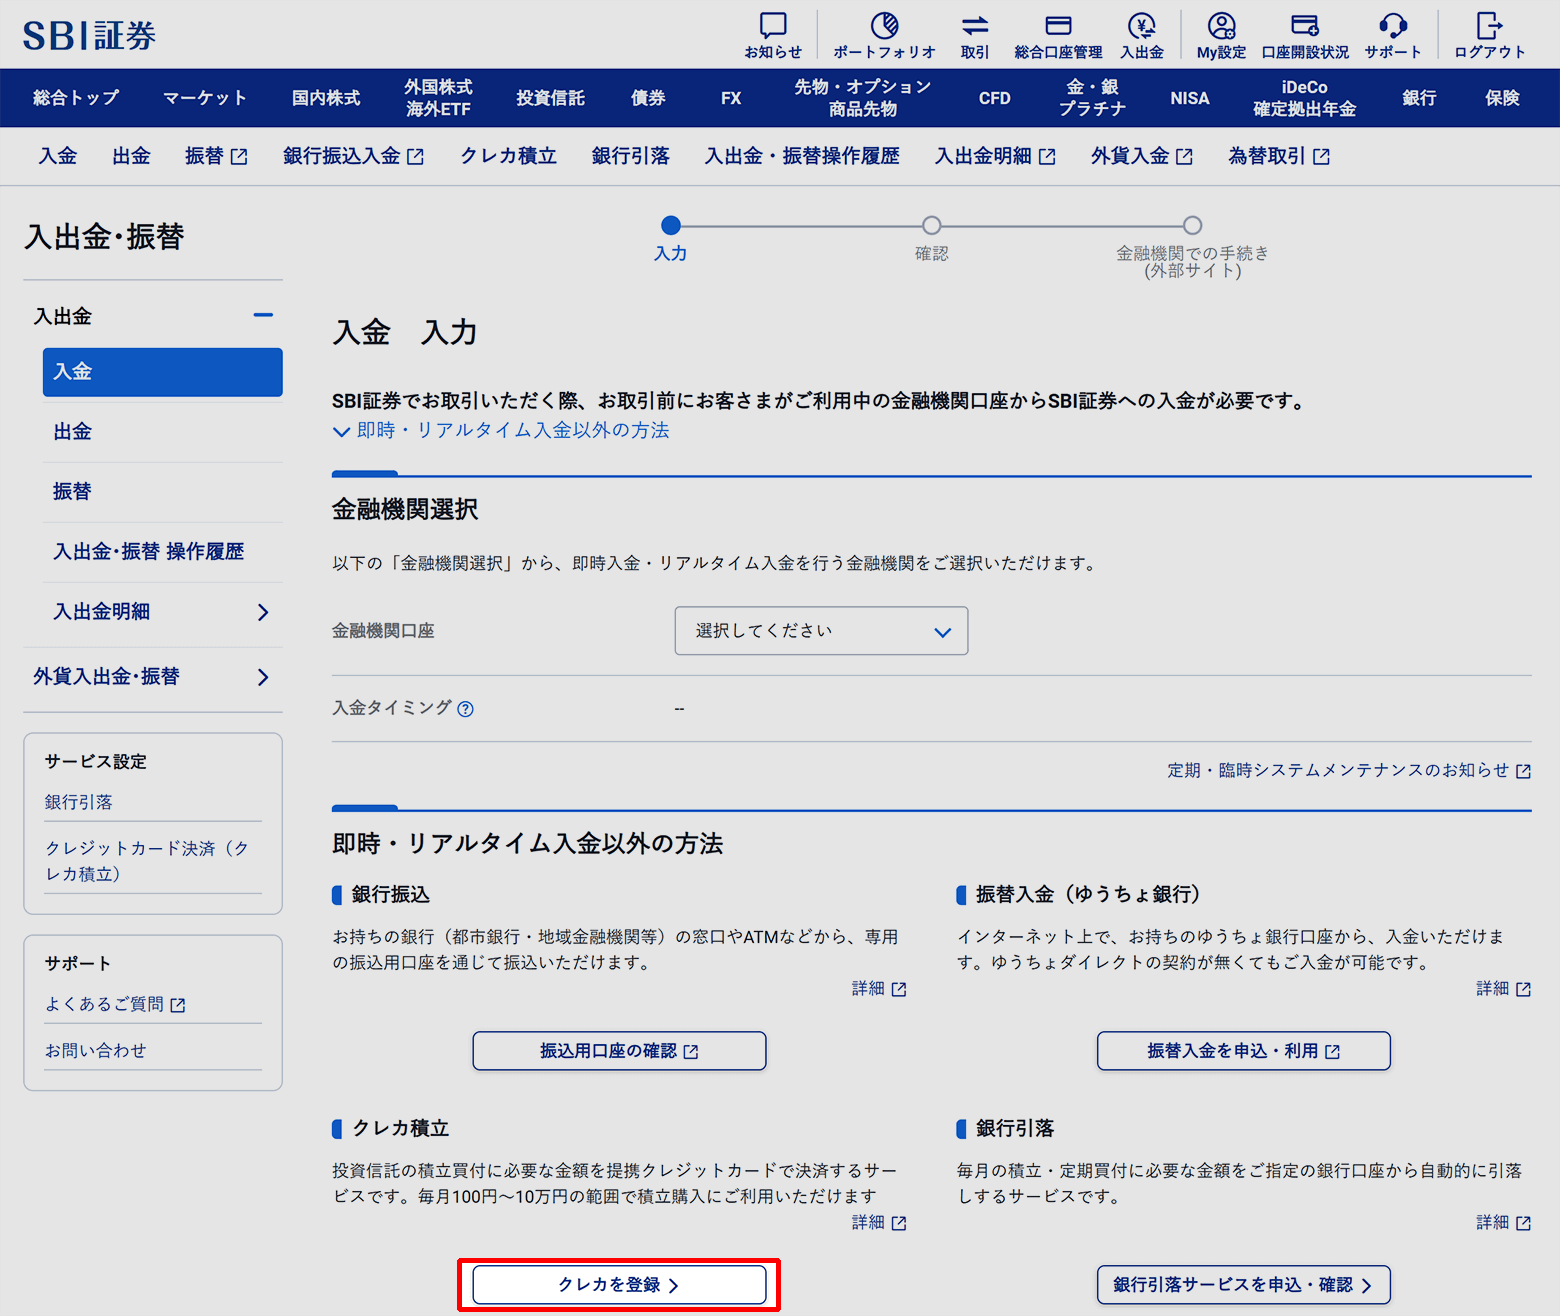This screenshot has height=1316, width=1560.
Task: Click external-link icon next to 銀行振込入金
Action: (x=416, y=156)
